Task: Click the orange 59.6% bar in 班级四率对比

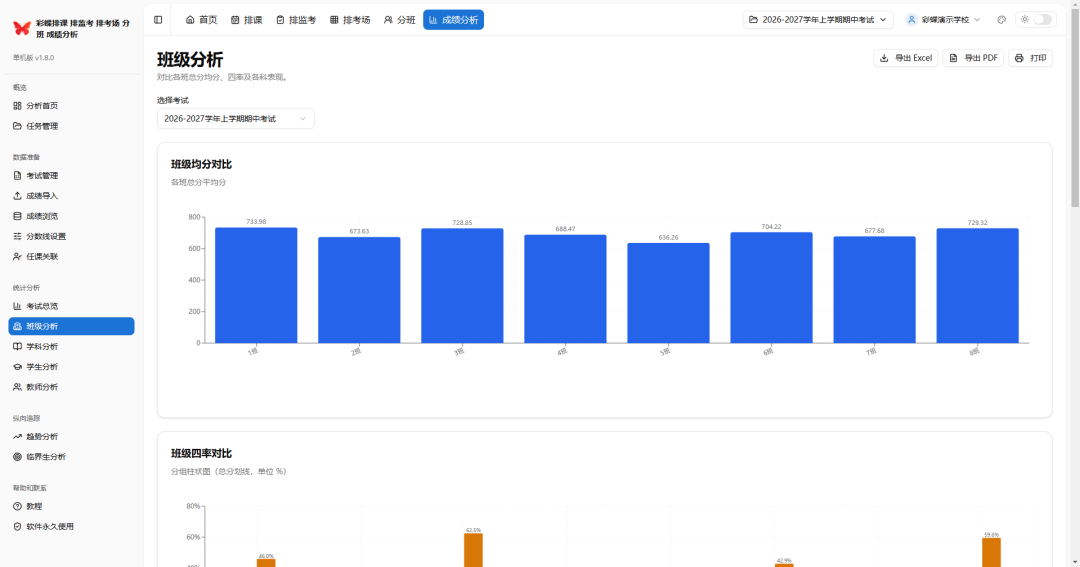Action: (x=991, y=553)
